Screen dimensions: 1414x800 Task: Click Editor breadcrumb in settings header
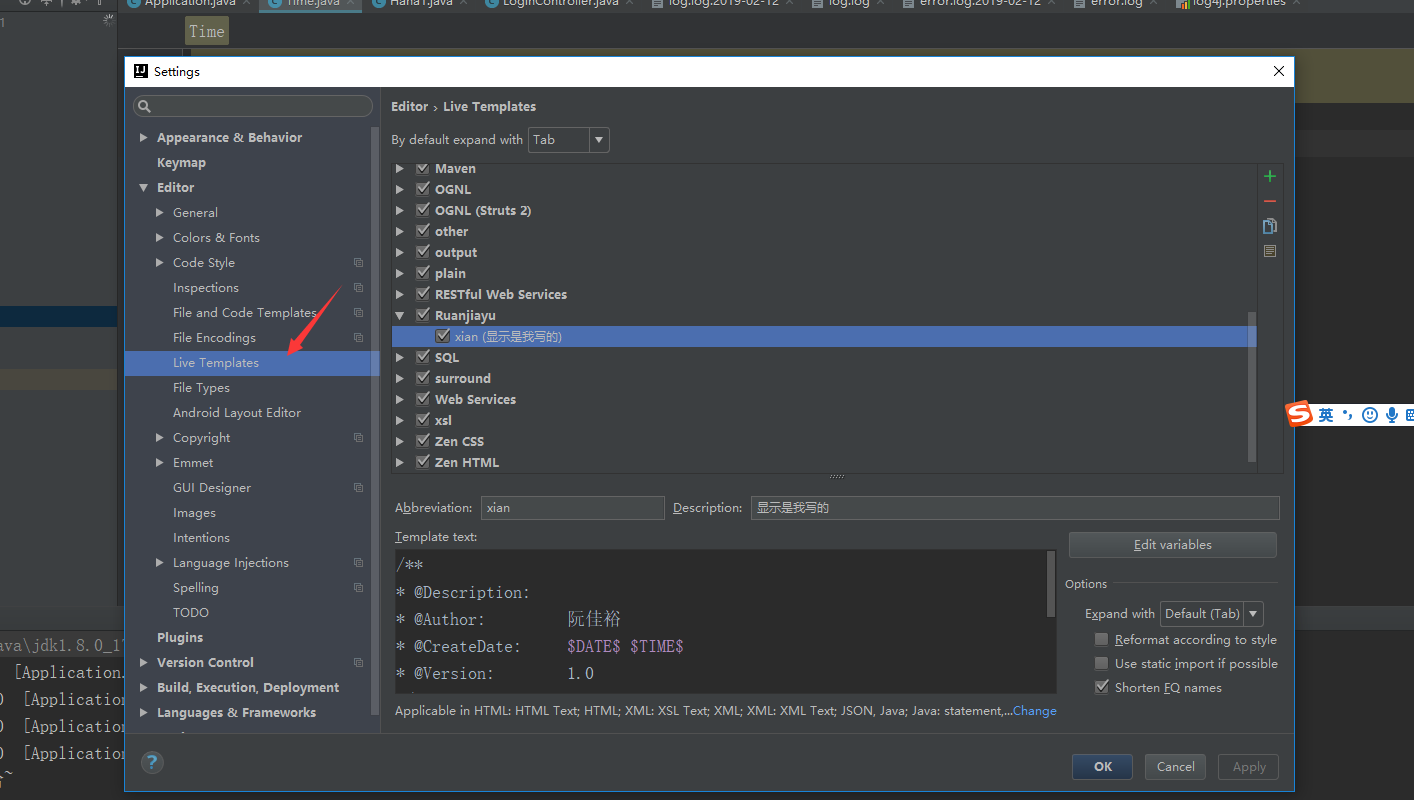tap(409, 106)
